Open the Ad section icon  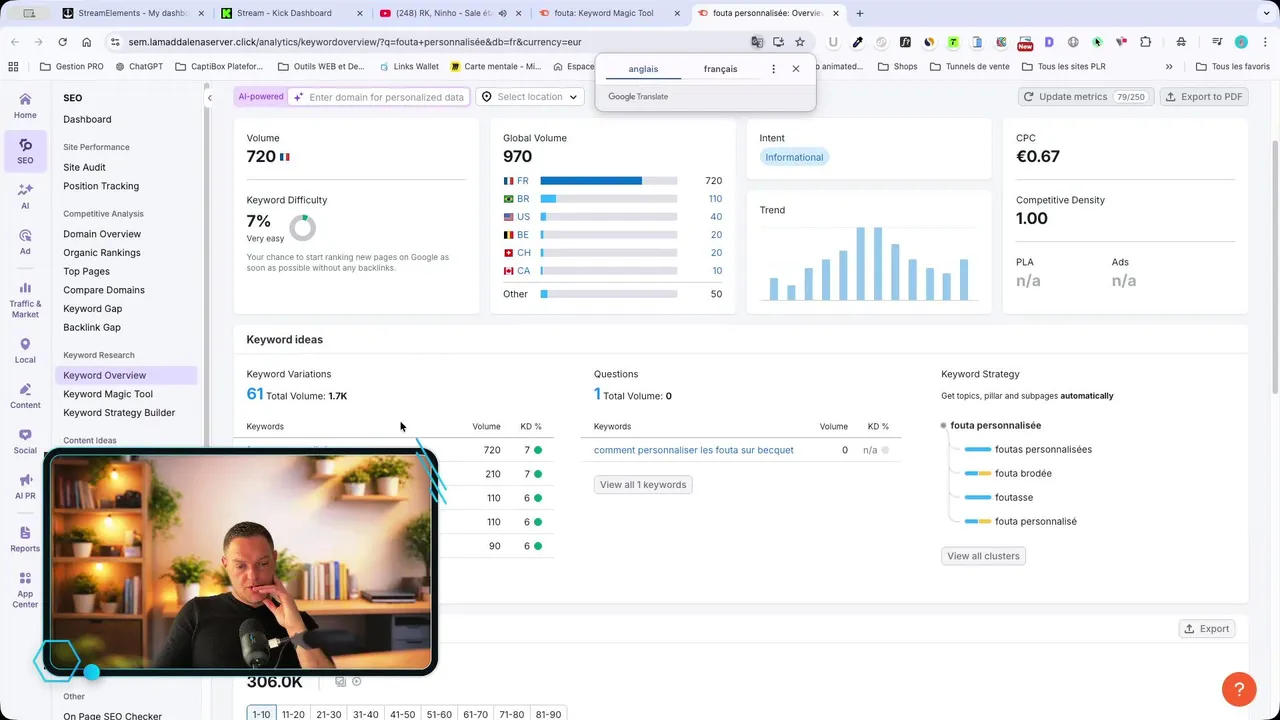coord(25,242)
